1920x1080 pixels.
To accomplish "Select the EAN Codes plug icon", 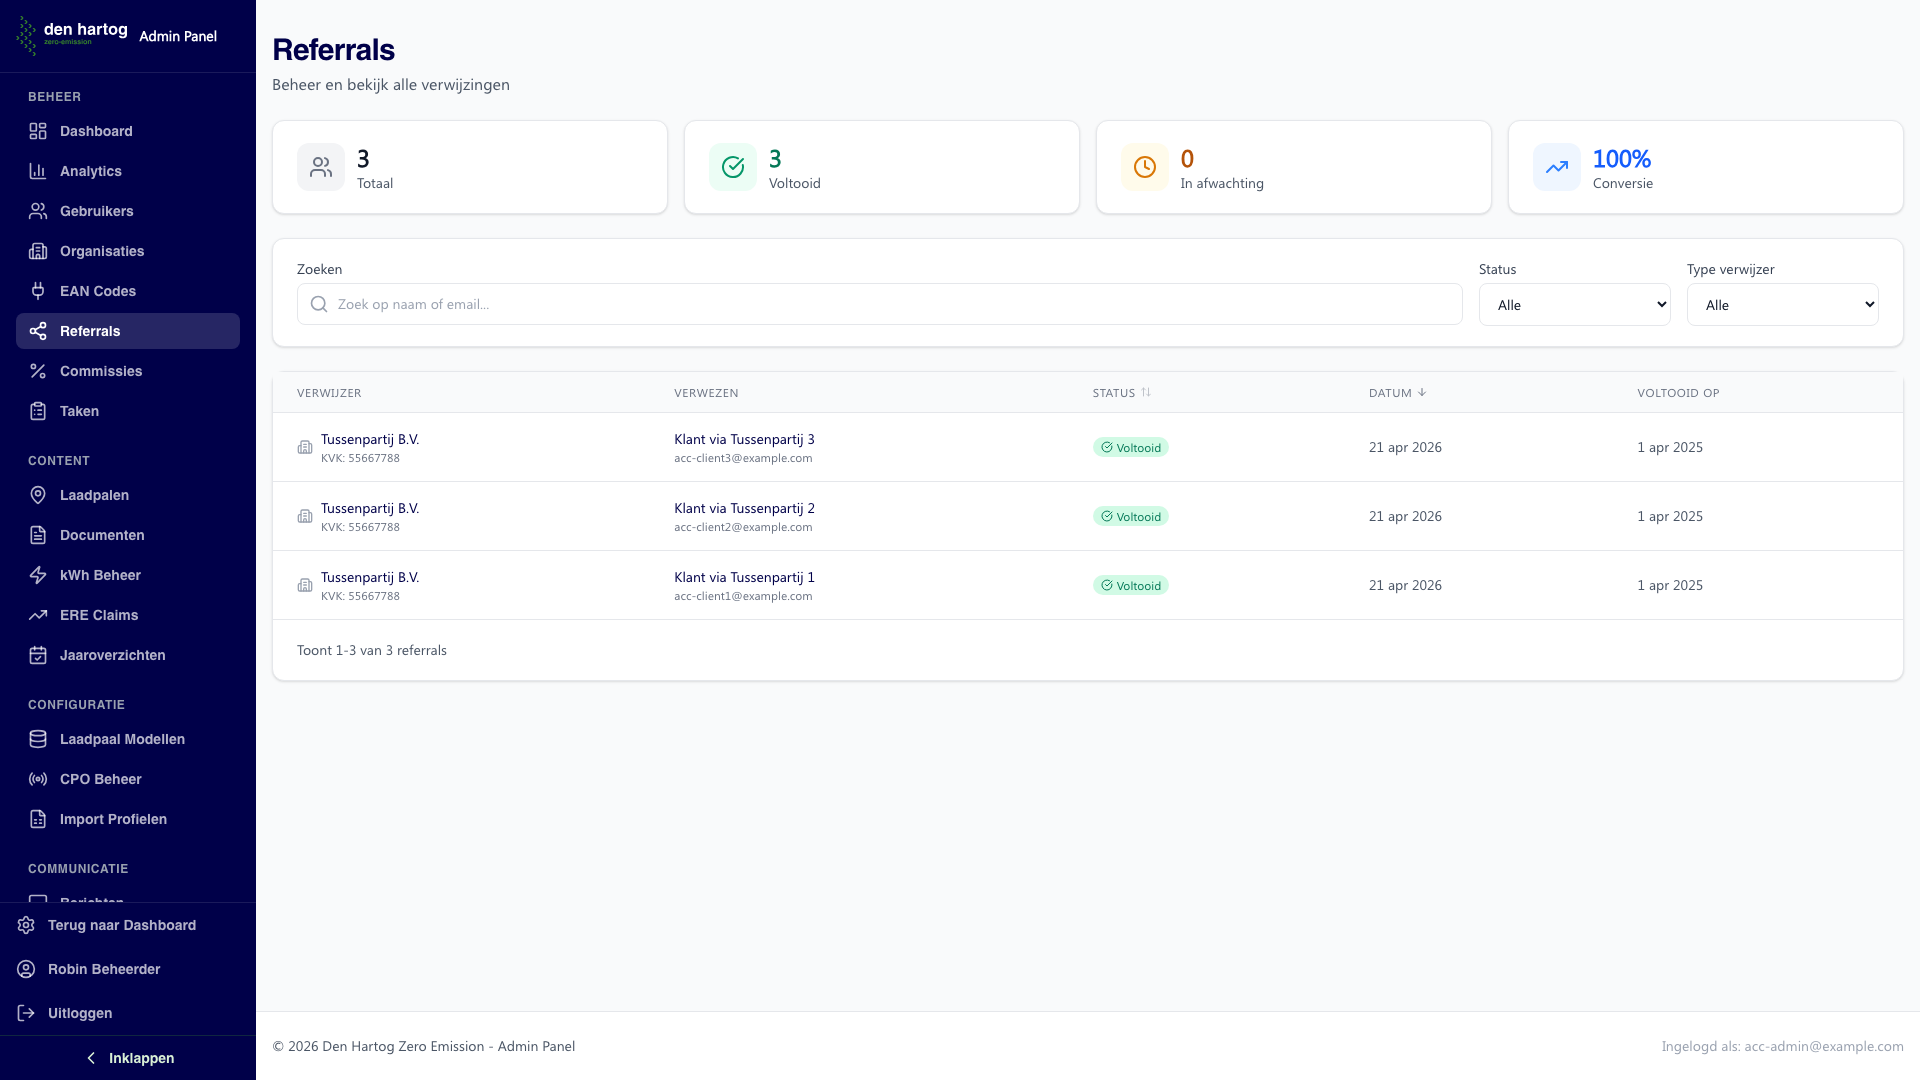I will (38, 291).
